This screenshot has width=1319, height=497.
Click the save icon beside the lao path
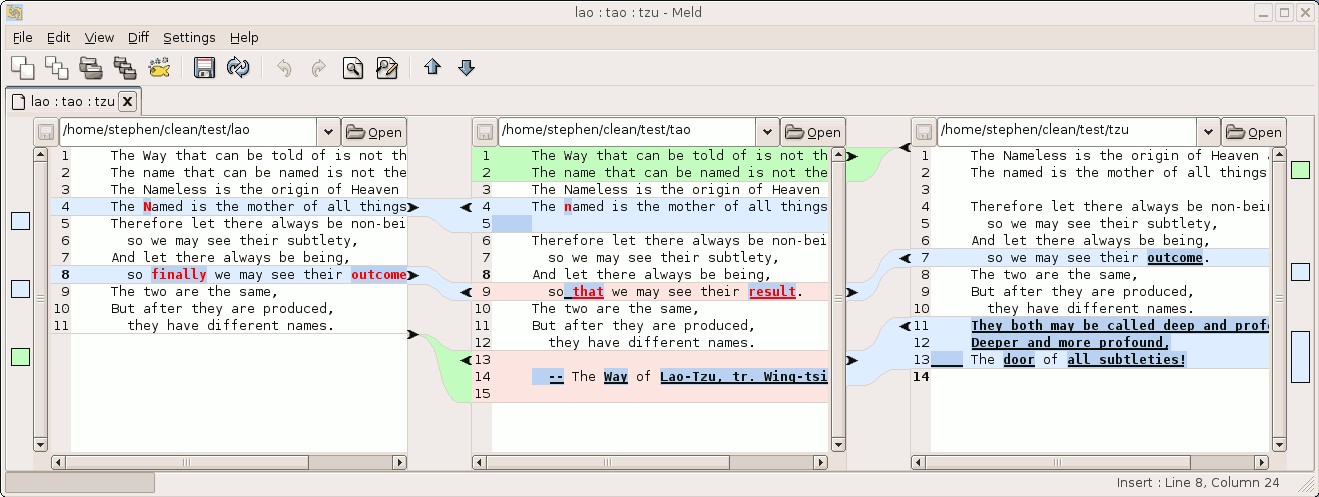(46, 132)
